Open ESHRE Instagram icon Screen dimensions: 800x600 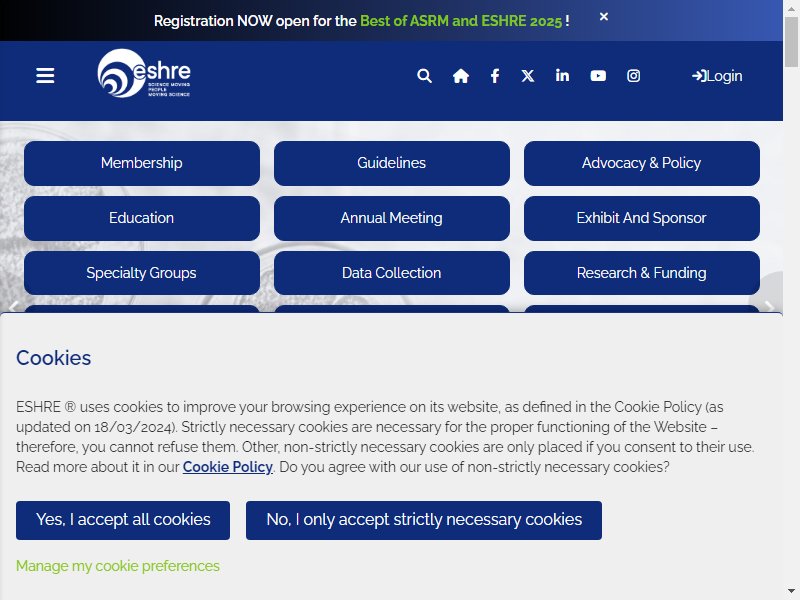coord(633,76)
